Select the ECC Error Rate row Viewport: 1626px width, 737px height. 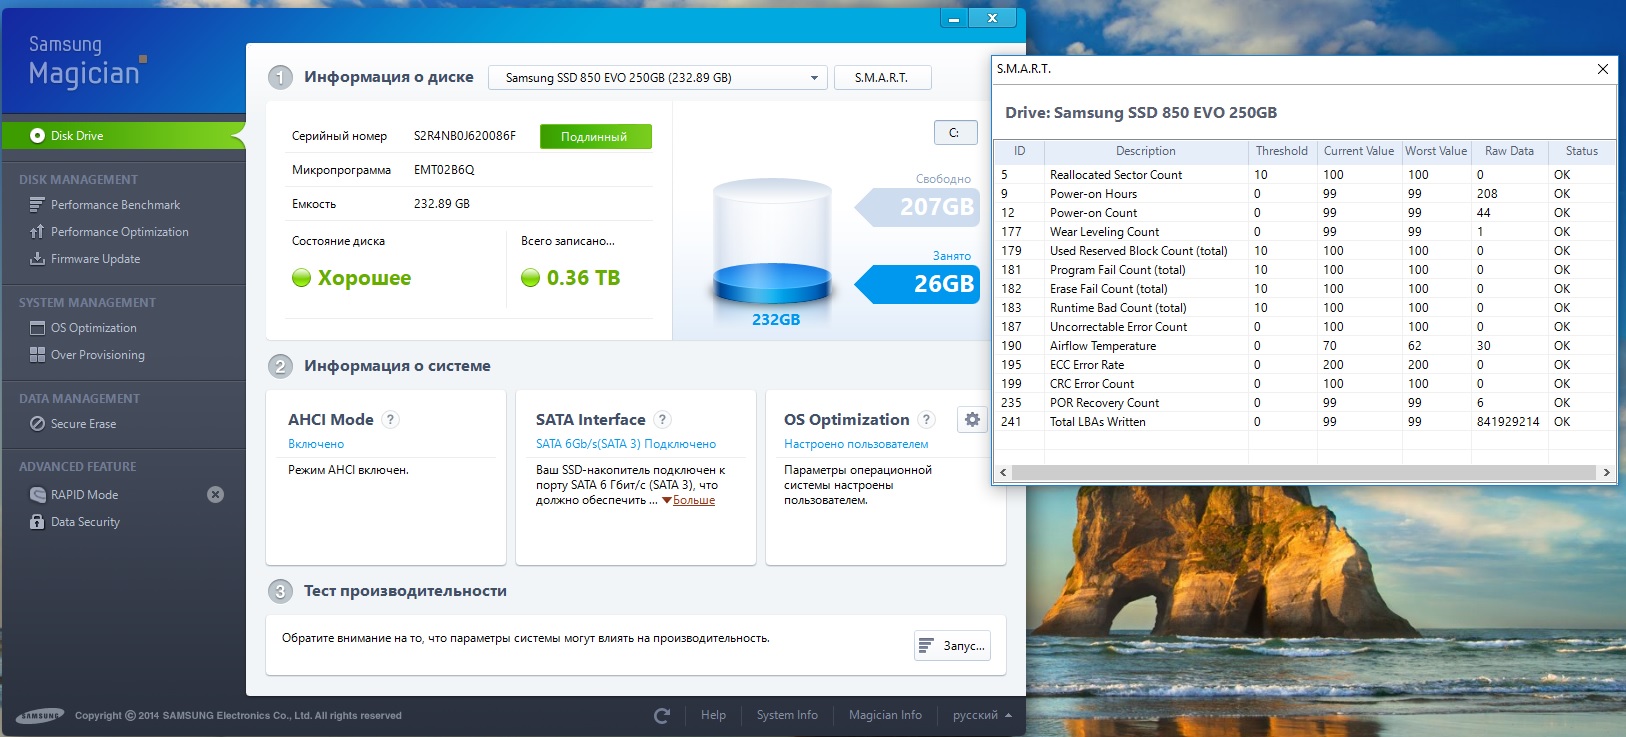point(1305,365)
